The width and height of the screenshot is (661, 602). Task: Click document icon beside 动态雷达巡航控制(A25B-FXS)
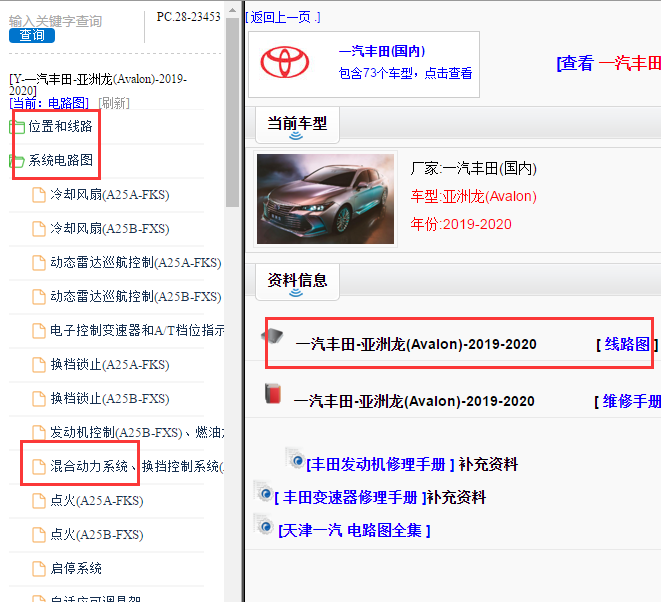[x=39, y=297]
